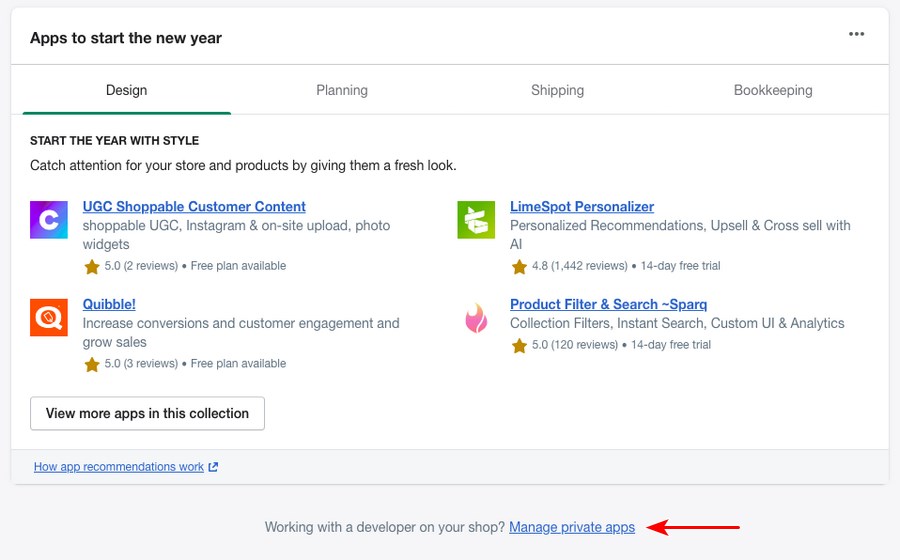Click 'Working with a developer on your shop?' text

click(385, 527)
